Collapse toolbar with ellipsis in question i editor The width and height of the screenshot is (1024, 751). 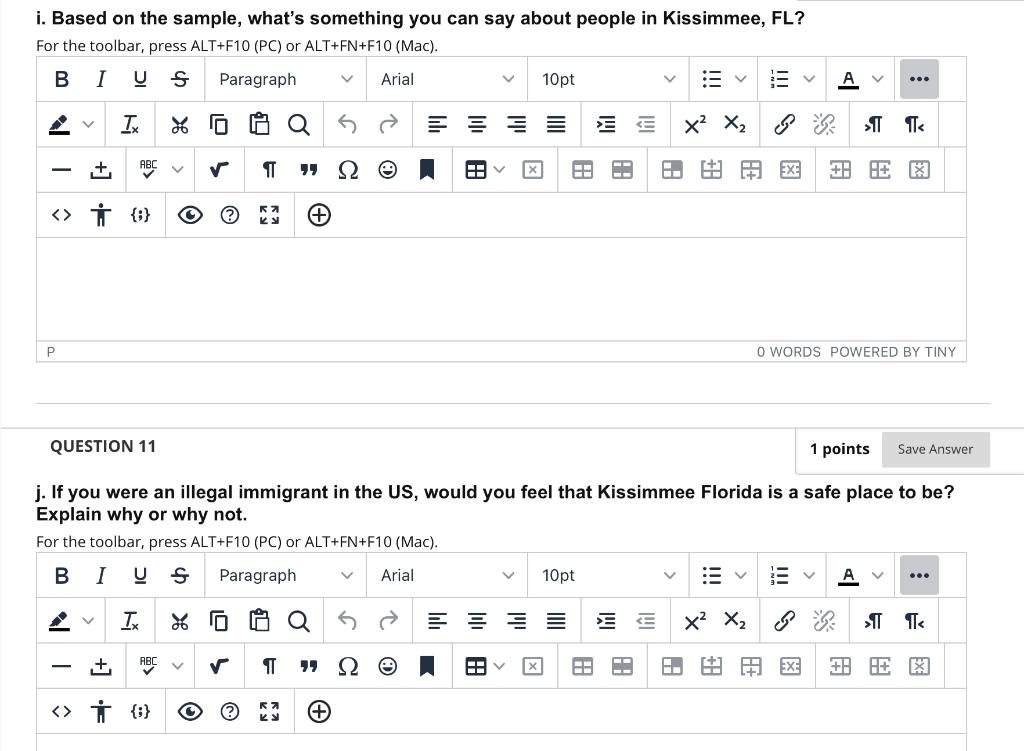point(919,79)
